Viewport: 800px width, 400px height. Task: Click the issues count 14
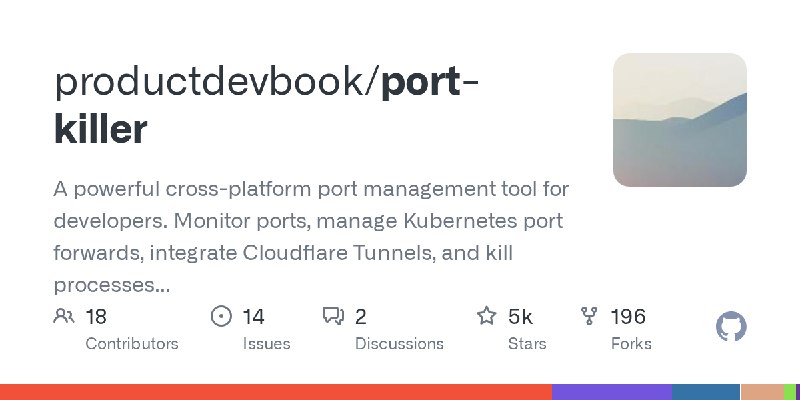point(253,317)
